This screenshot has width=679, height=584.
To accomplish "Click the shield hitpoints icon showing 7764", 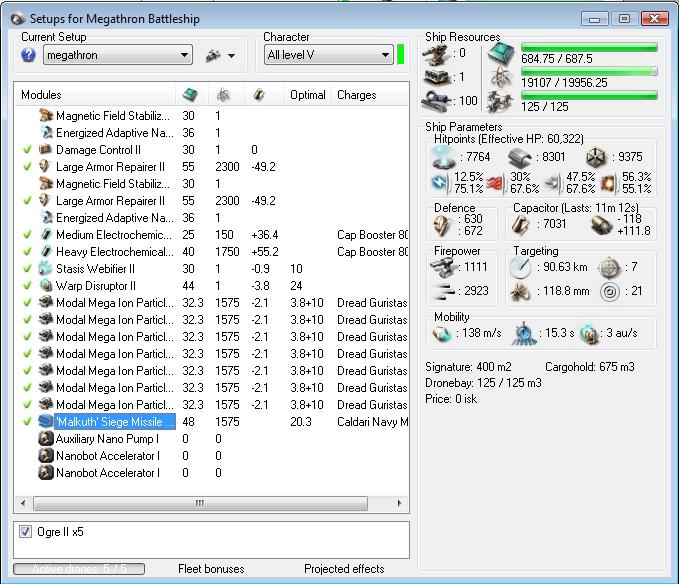I will 444,157.
